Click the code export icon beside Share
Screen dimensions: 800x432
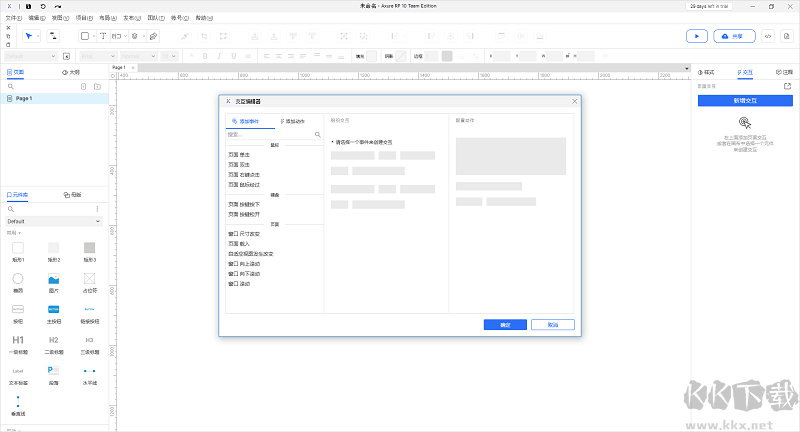[767, 36]
